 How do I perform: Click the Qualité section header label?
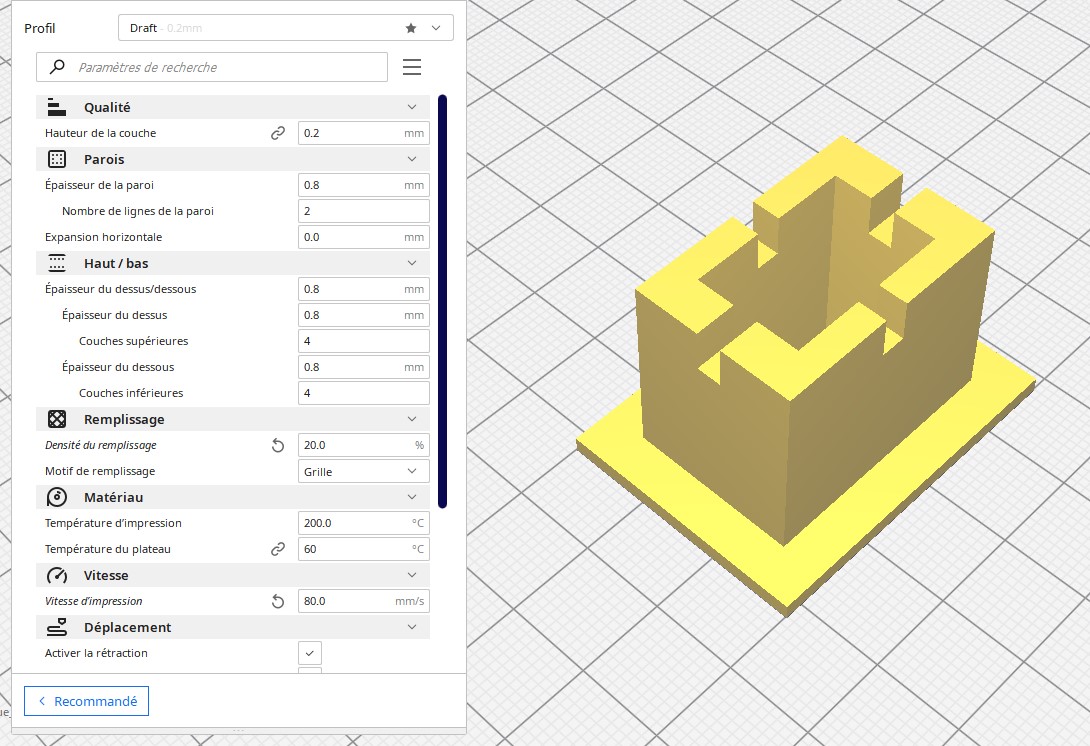107,107
